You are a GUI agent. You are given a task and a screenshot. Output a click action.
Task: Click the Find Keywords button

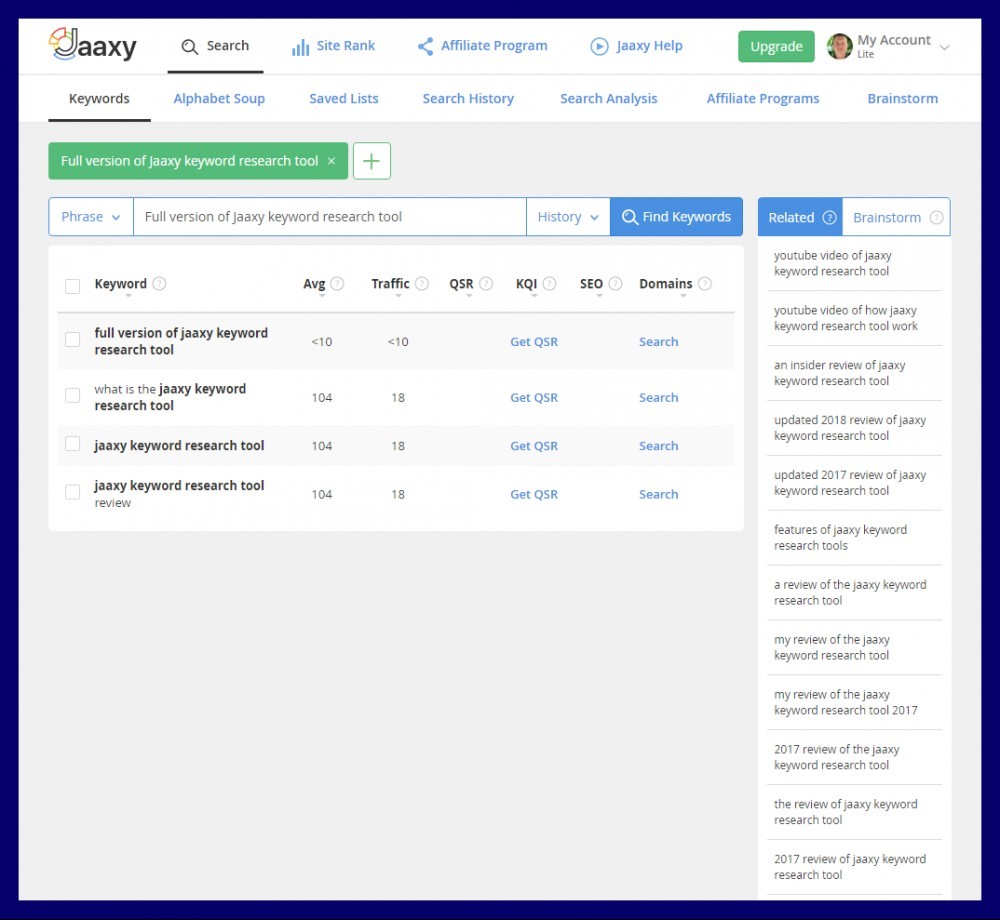point(676,217)
